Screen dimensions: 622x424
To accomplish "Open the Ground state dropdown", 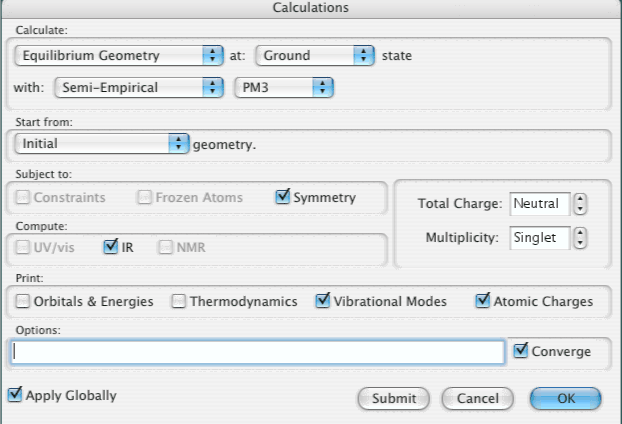I will tap(315, 56).
